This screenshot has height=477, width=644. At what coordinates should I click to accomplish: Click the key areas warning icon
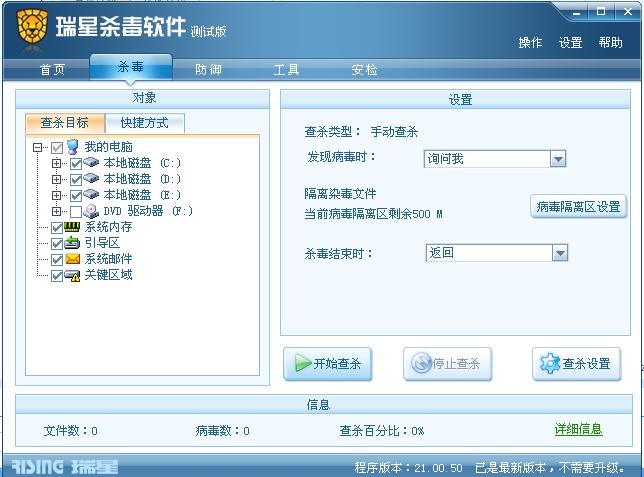click(72, 275)
